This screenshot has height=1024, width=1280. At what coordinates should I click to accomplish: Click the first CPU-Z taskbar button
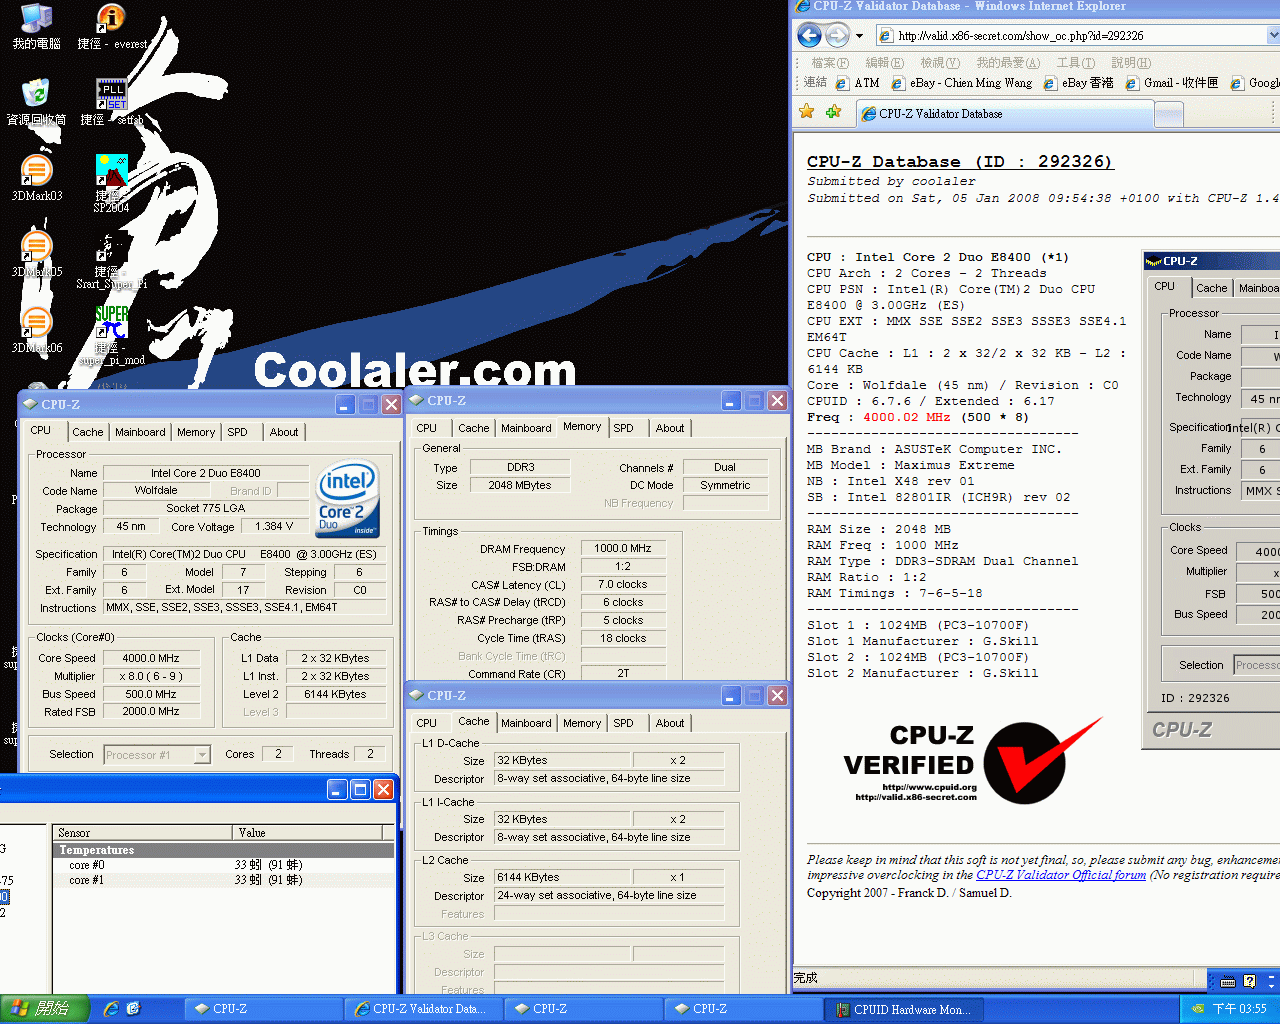(x=265, y=1009)
